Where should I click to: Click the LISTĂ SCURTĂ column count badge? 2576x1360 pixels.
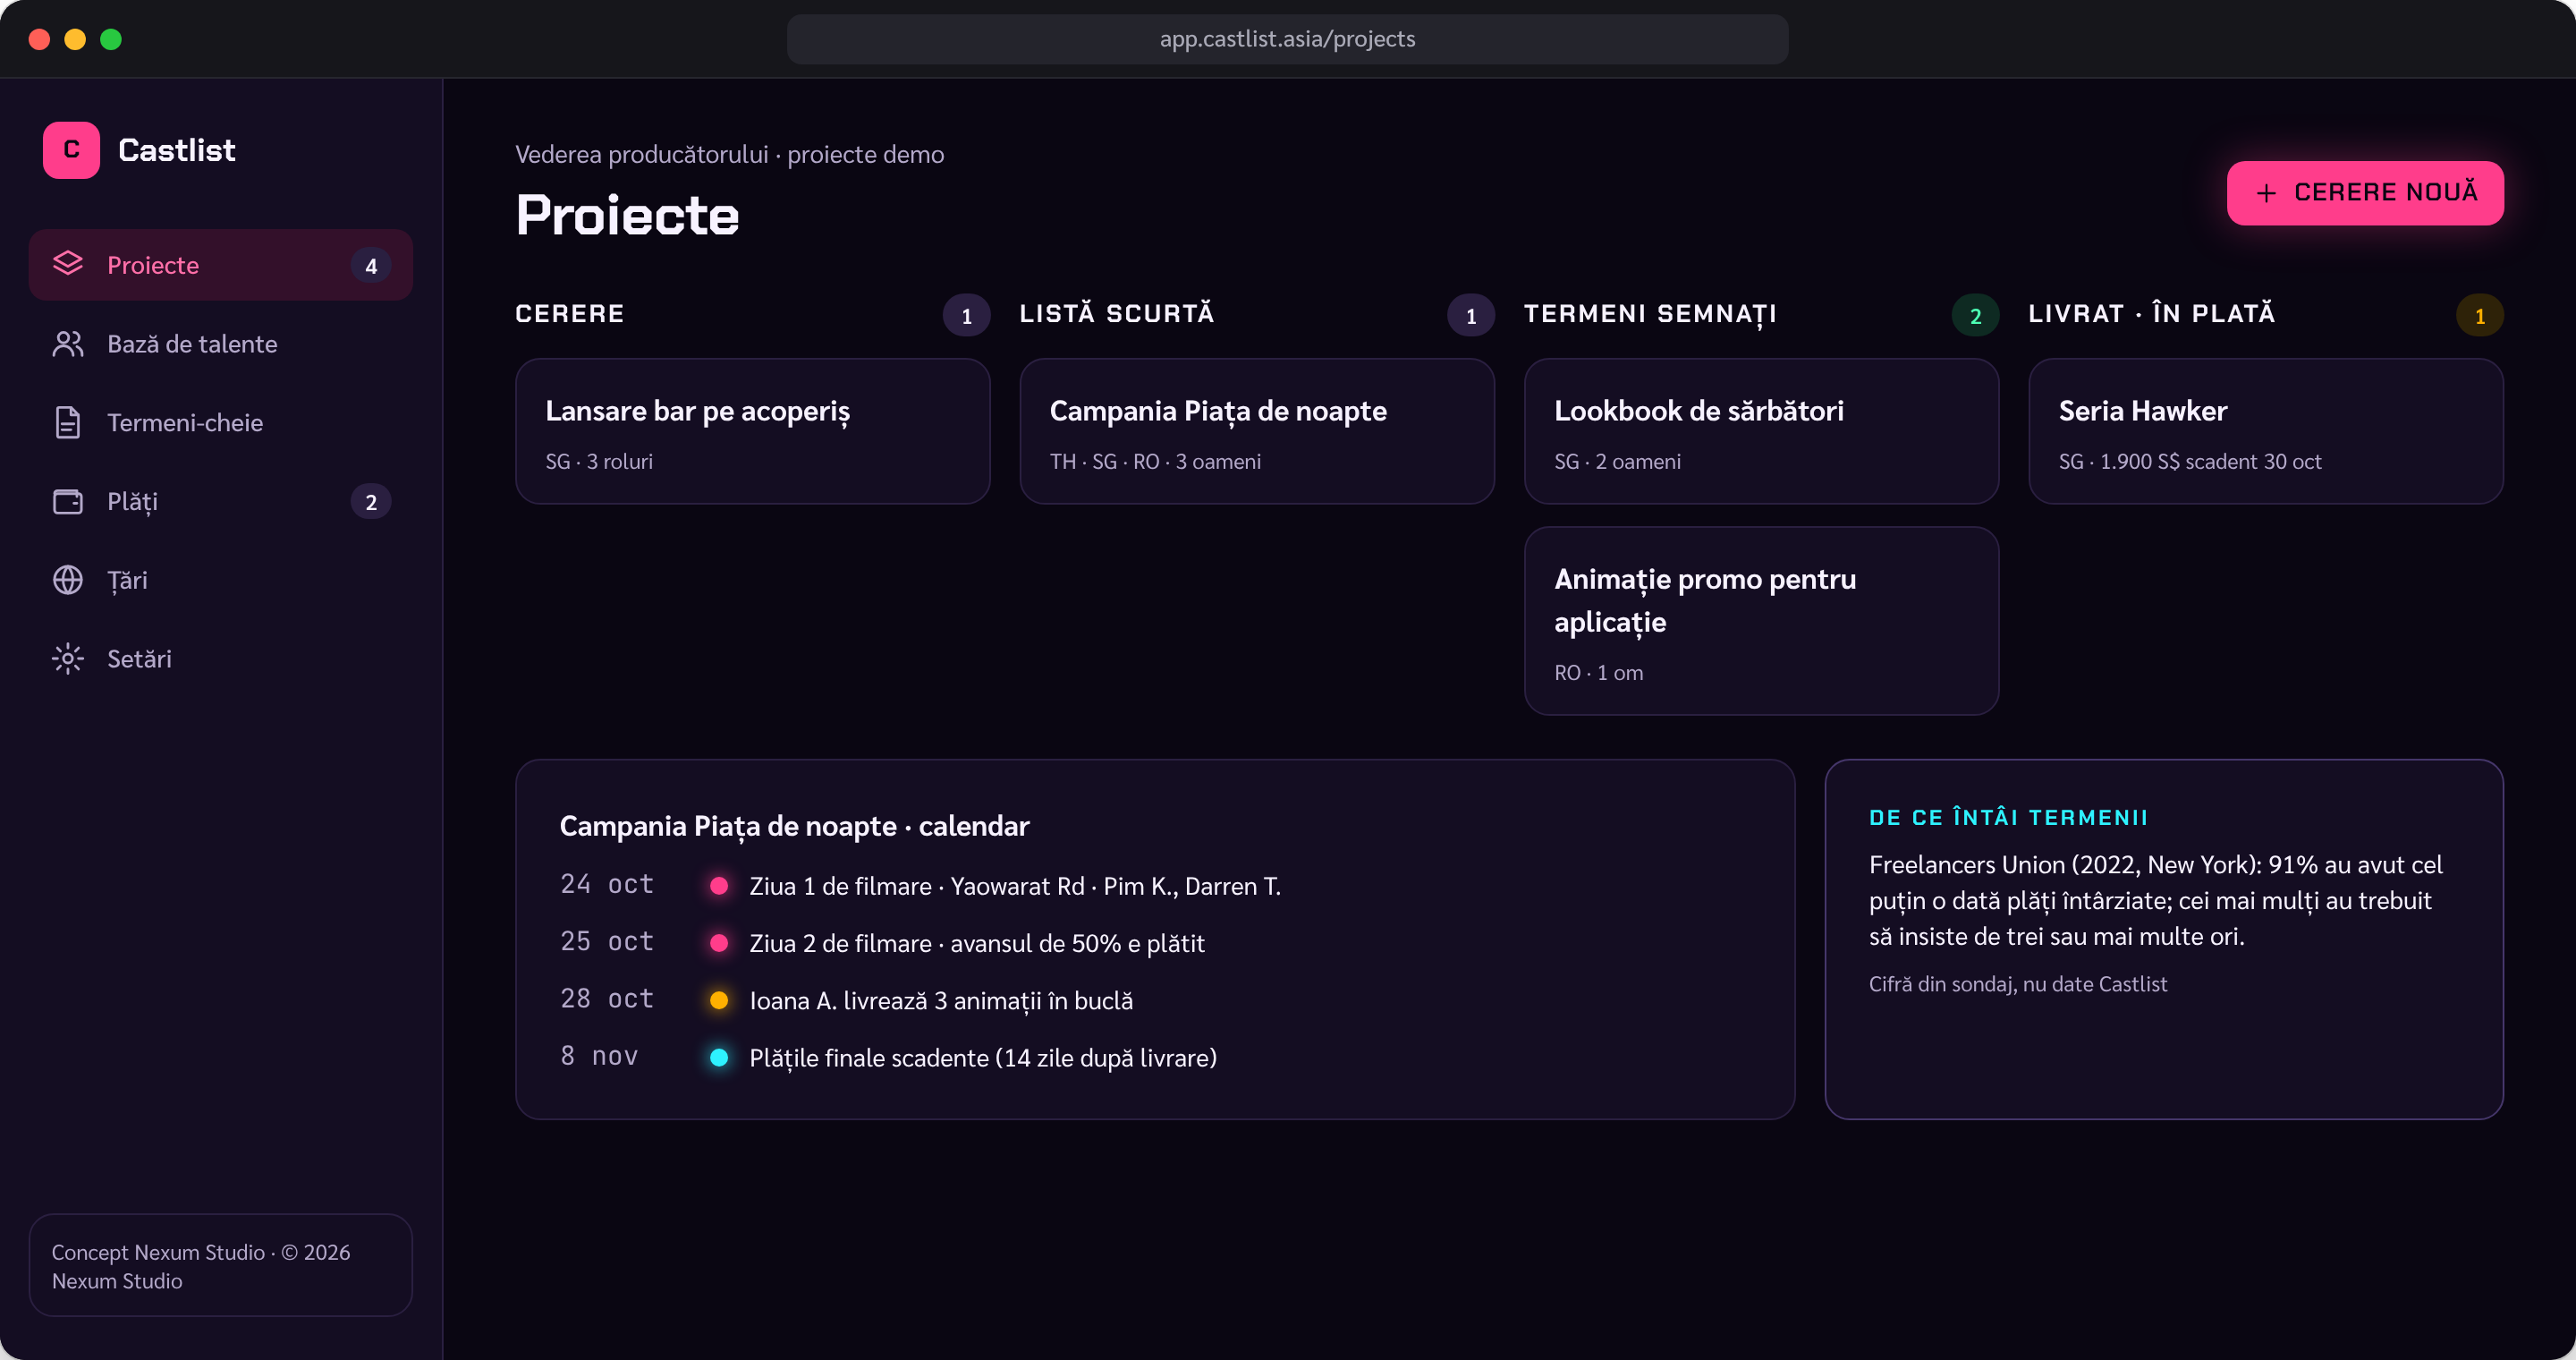coord(1470,315)
